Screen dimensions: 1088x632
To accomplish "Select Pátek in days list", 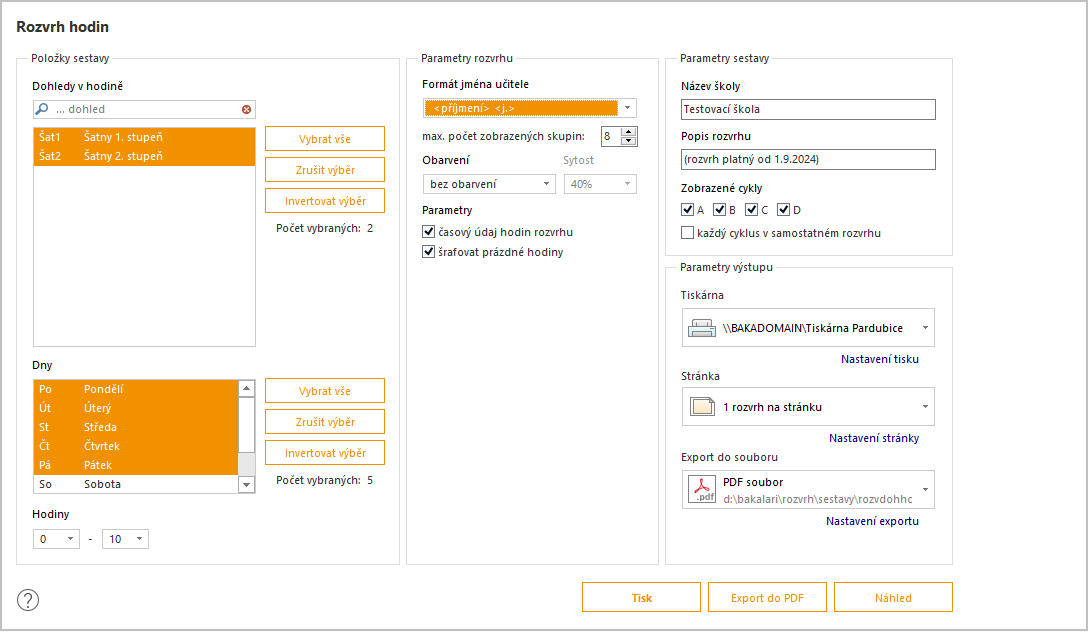I will pos(135,466).
